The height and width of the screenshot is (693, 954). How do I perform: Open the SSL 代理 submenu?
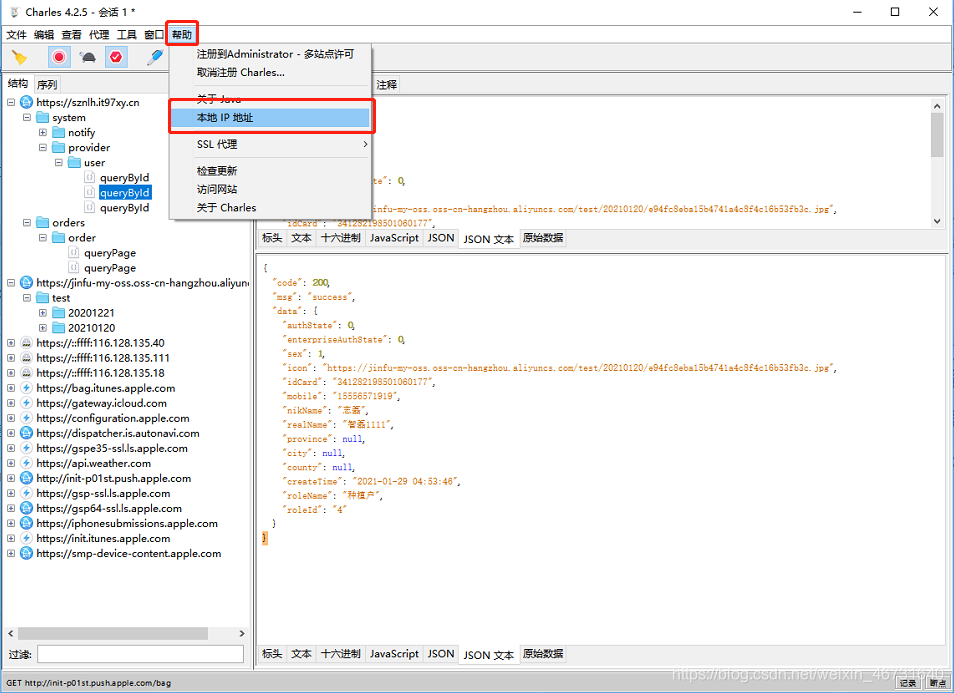[270, 144]
